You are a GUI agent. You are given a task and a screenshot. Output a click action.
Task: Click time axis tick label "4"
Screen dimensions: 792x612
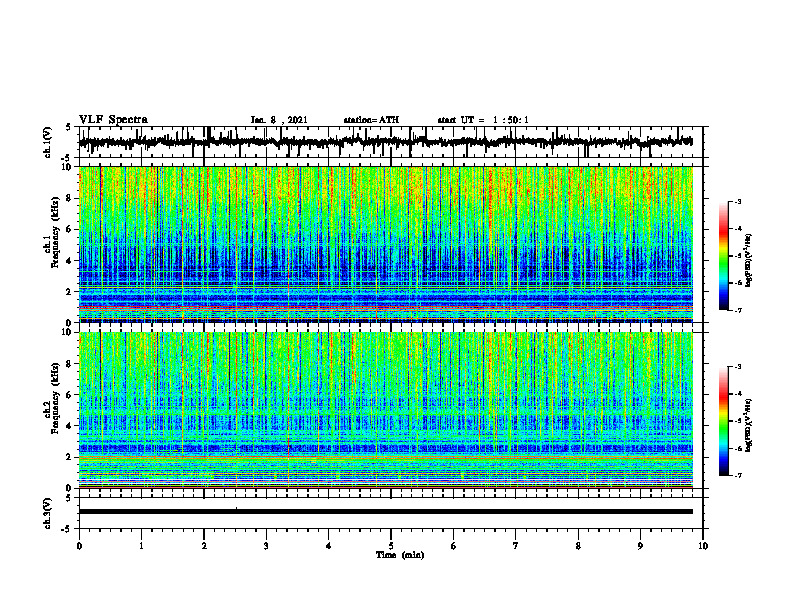coord(329,546)
